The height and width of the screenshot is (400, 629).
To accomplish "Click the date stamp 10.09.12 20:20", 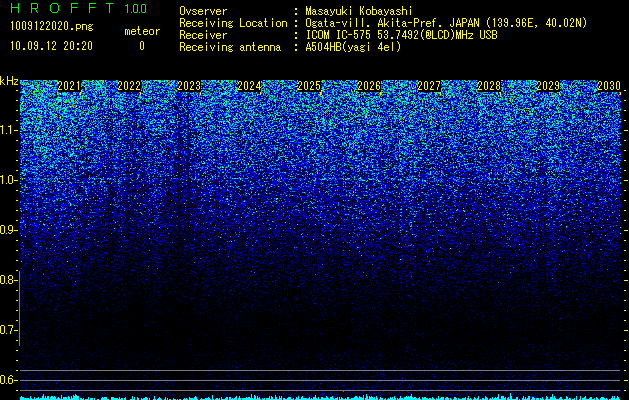I will click(51, 46).
